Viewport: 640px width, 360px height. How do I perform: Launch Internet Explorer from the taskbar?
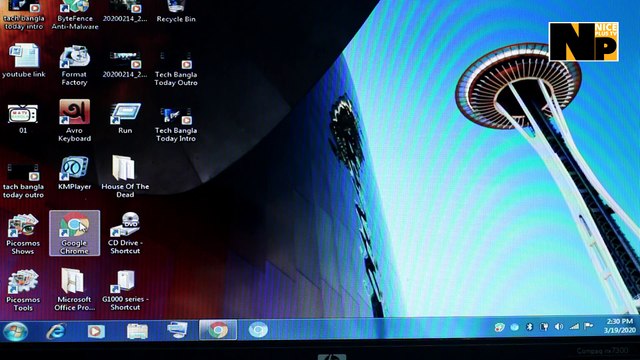(56, 331)
